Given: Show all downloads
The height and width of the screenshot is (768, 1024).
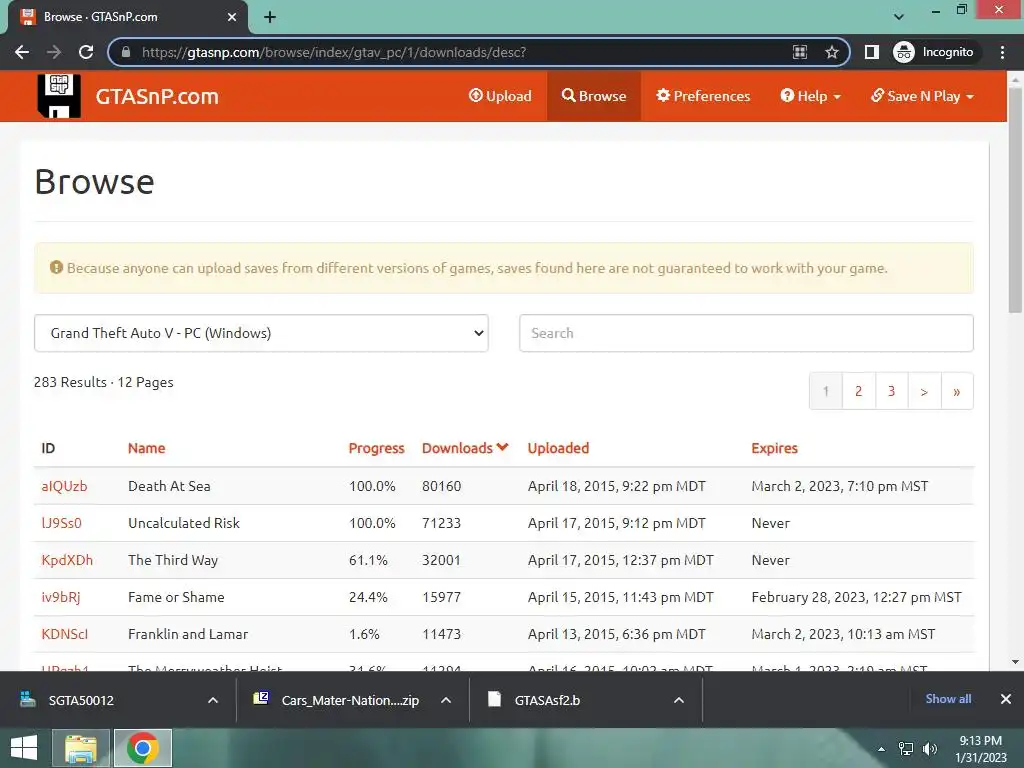Looking at the screenshot, I should point(948,699).
